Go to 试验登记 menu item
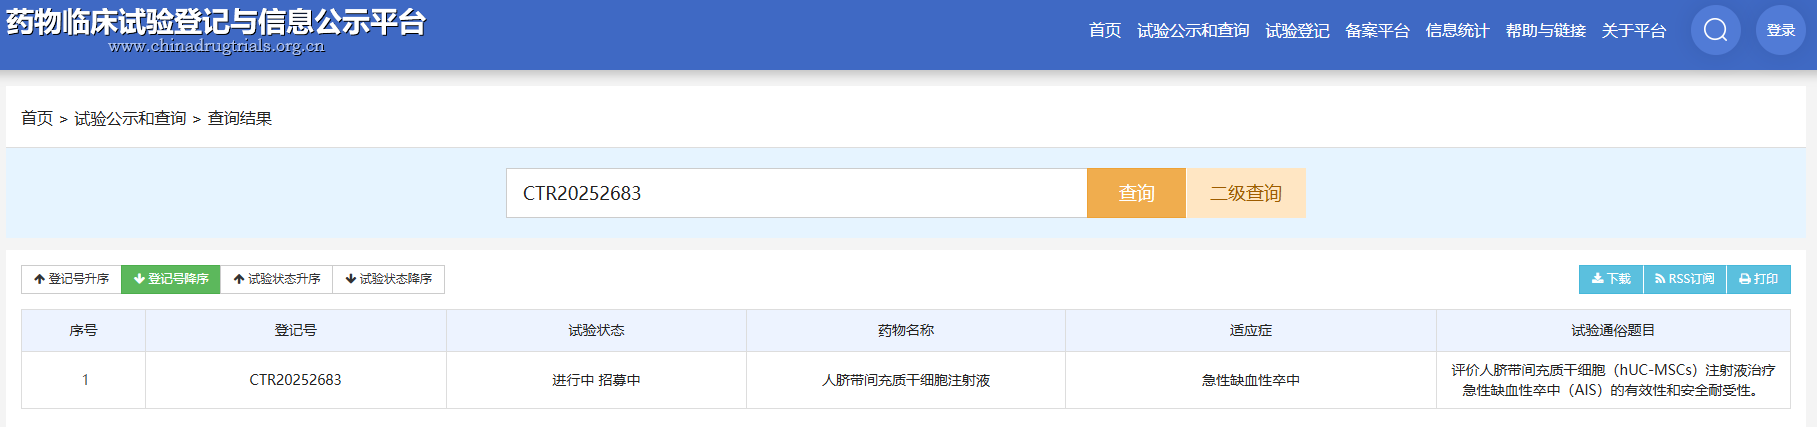The image size is (1817, 427). click(x=1297, y=31)
